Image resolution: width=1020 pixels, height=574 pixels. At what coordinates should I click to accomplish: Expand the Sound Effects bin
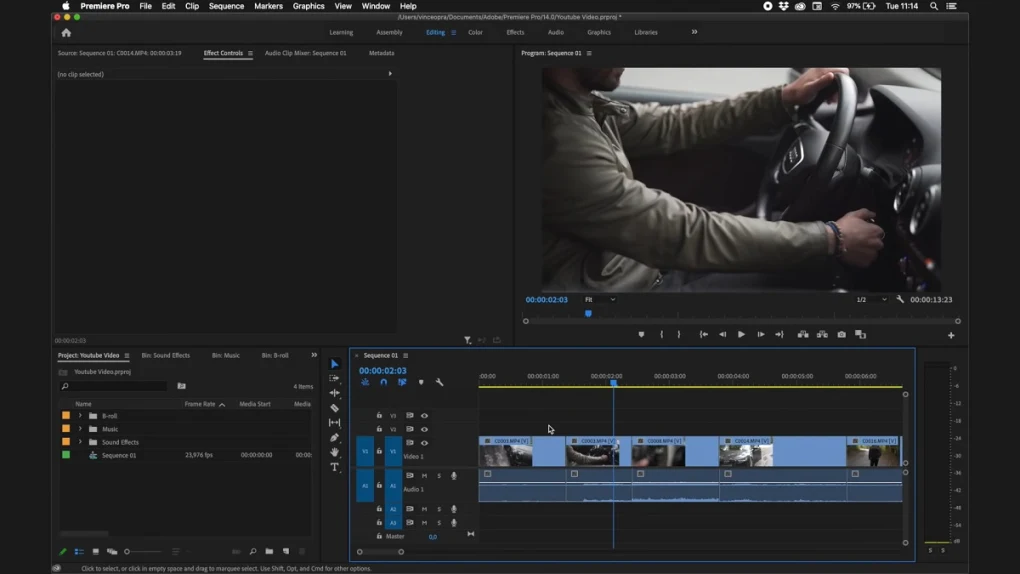[x=80, y=442]
